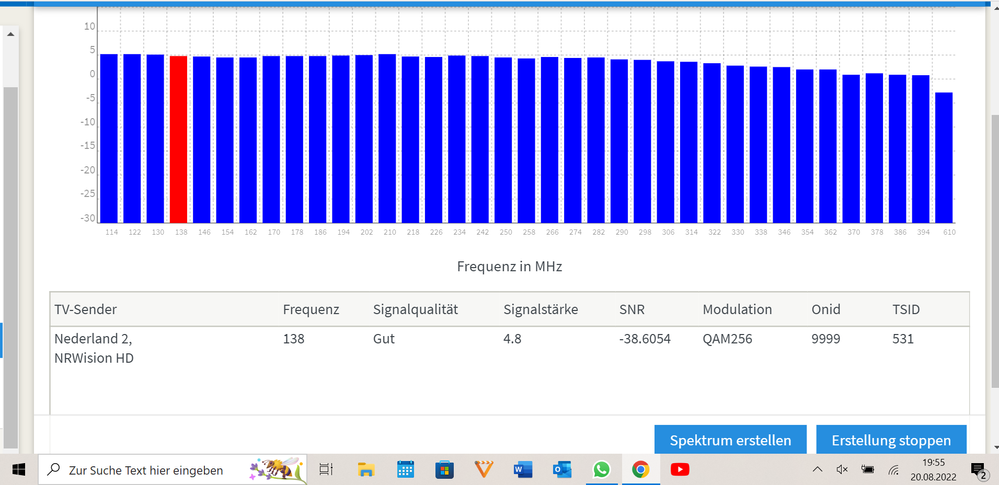Click the QAM256 modulation value
The image size is (999, 485).
(x=728, y=339)
